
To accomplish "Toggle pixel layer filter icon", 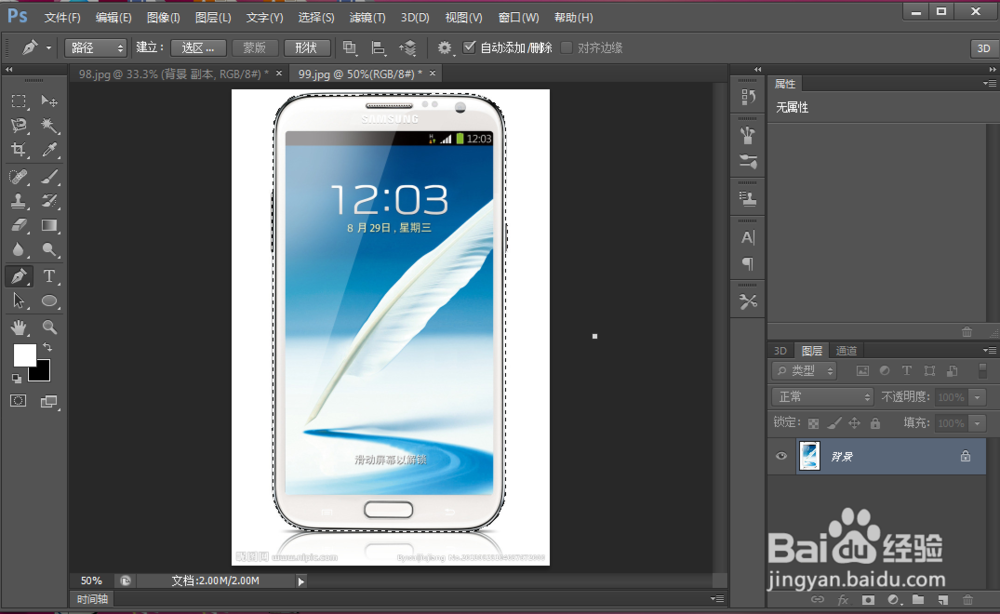I will [x=862, y=370].
